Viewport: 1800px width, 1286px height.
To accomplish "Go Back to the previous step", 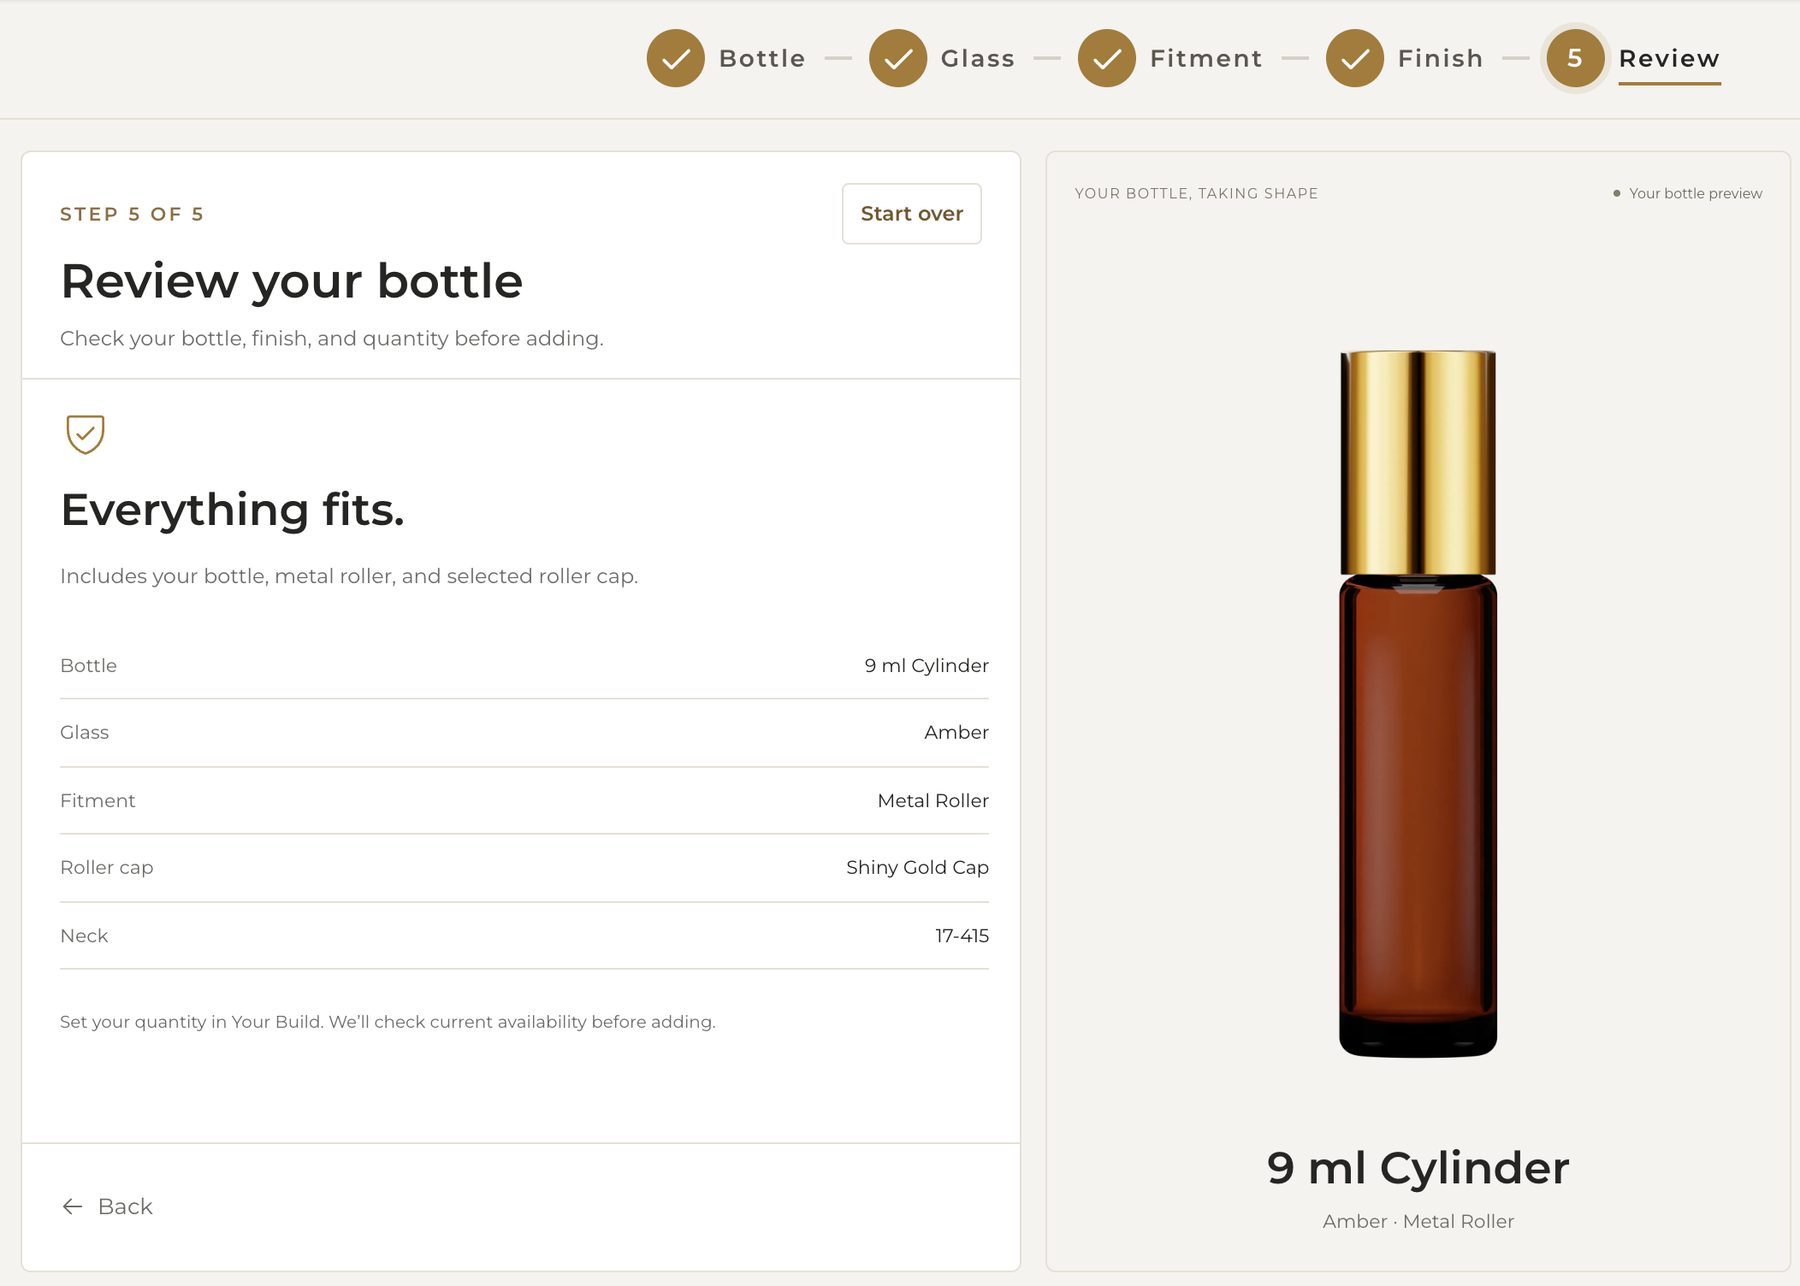I will point(107,1206).
